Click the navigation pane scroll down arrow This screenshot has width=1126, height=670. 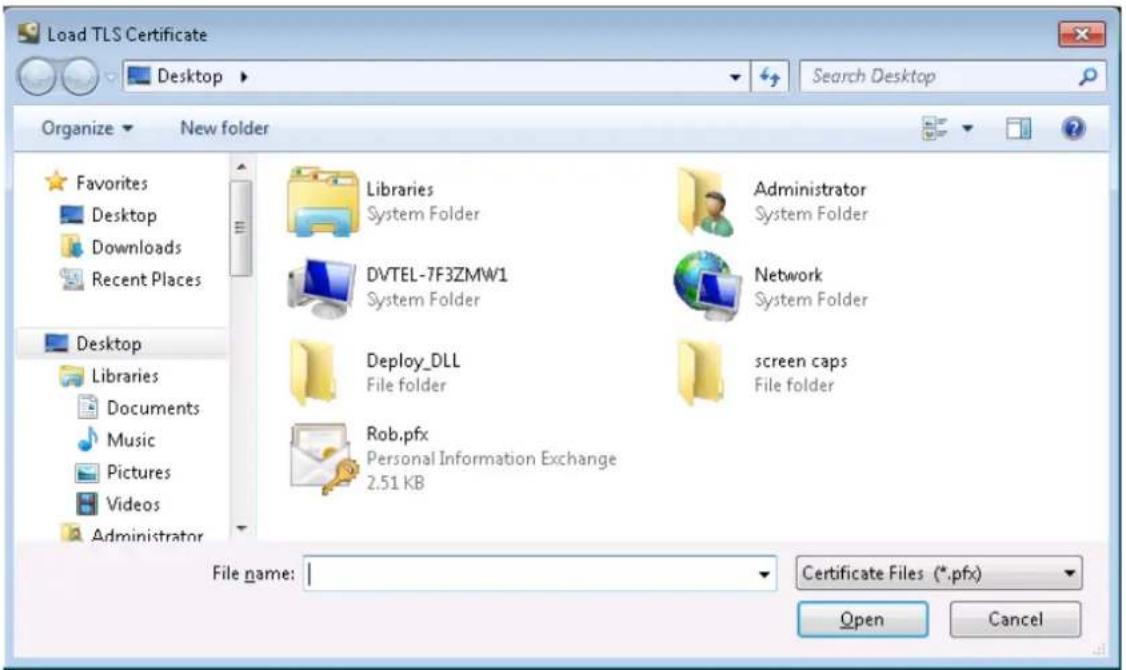tap(241, 529)
